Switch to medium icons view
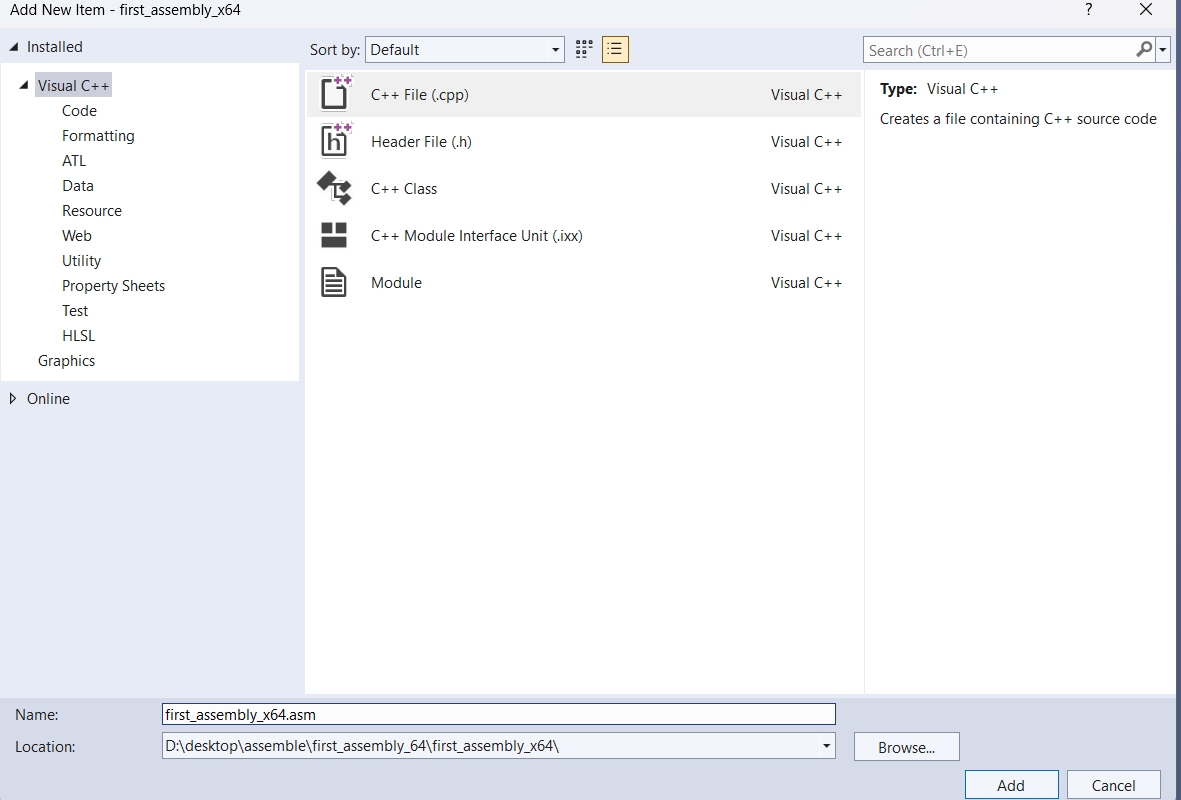 (584, 49)
